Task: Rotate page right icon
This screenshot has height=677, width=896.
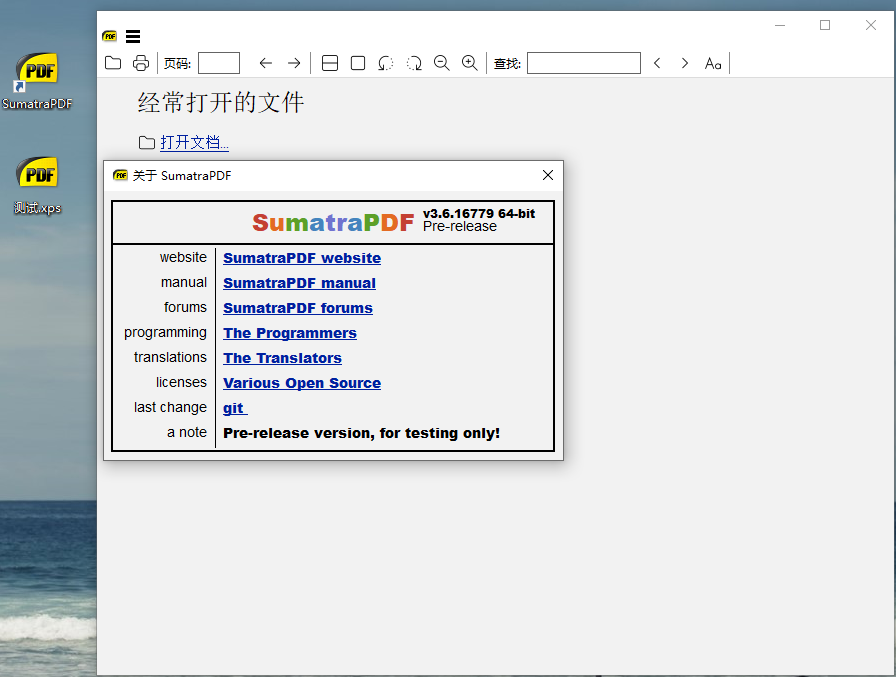Action: pyautogui.click(x=414, y=63)
